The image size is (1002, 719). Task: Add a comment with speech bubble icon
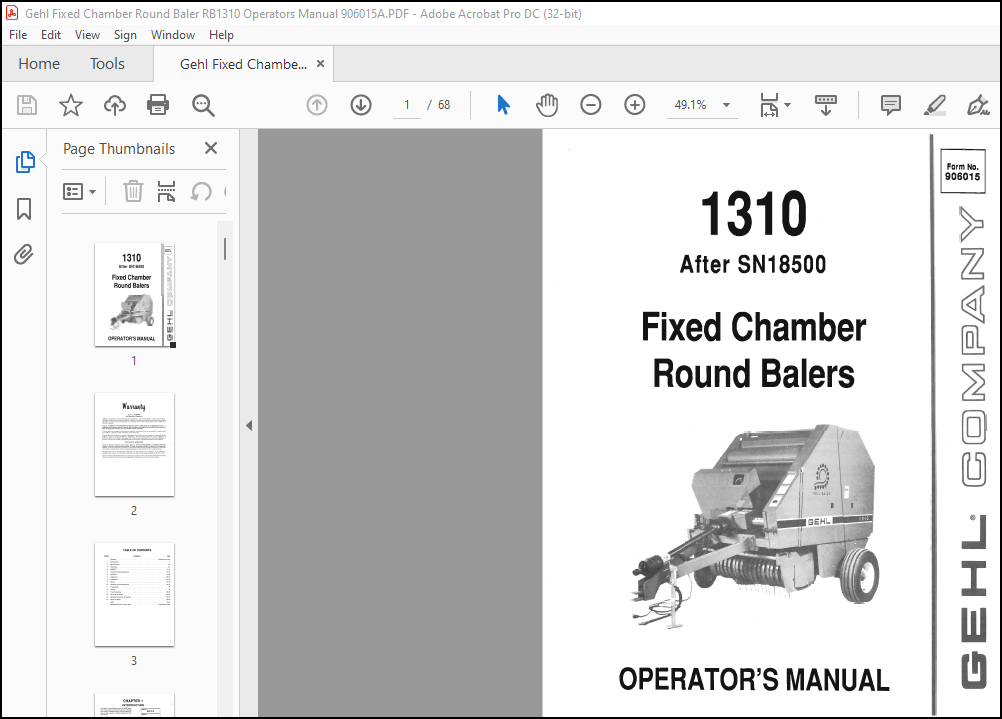click(x=890, y=105)
